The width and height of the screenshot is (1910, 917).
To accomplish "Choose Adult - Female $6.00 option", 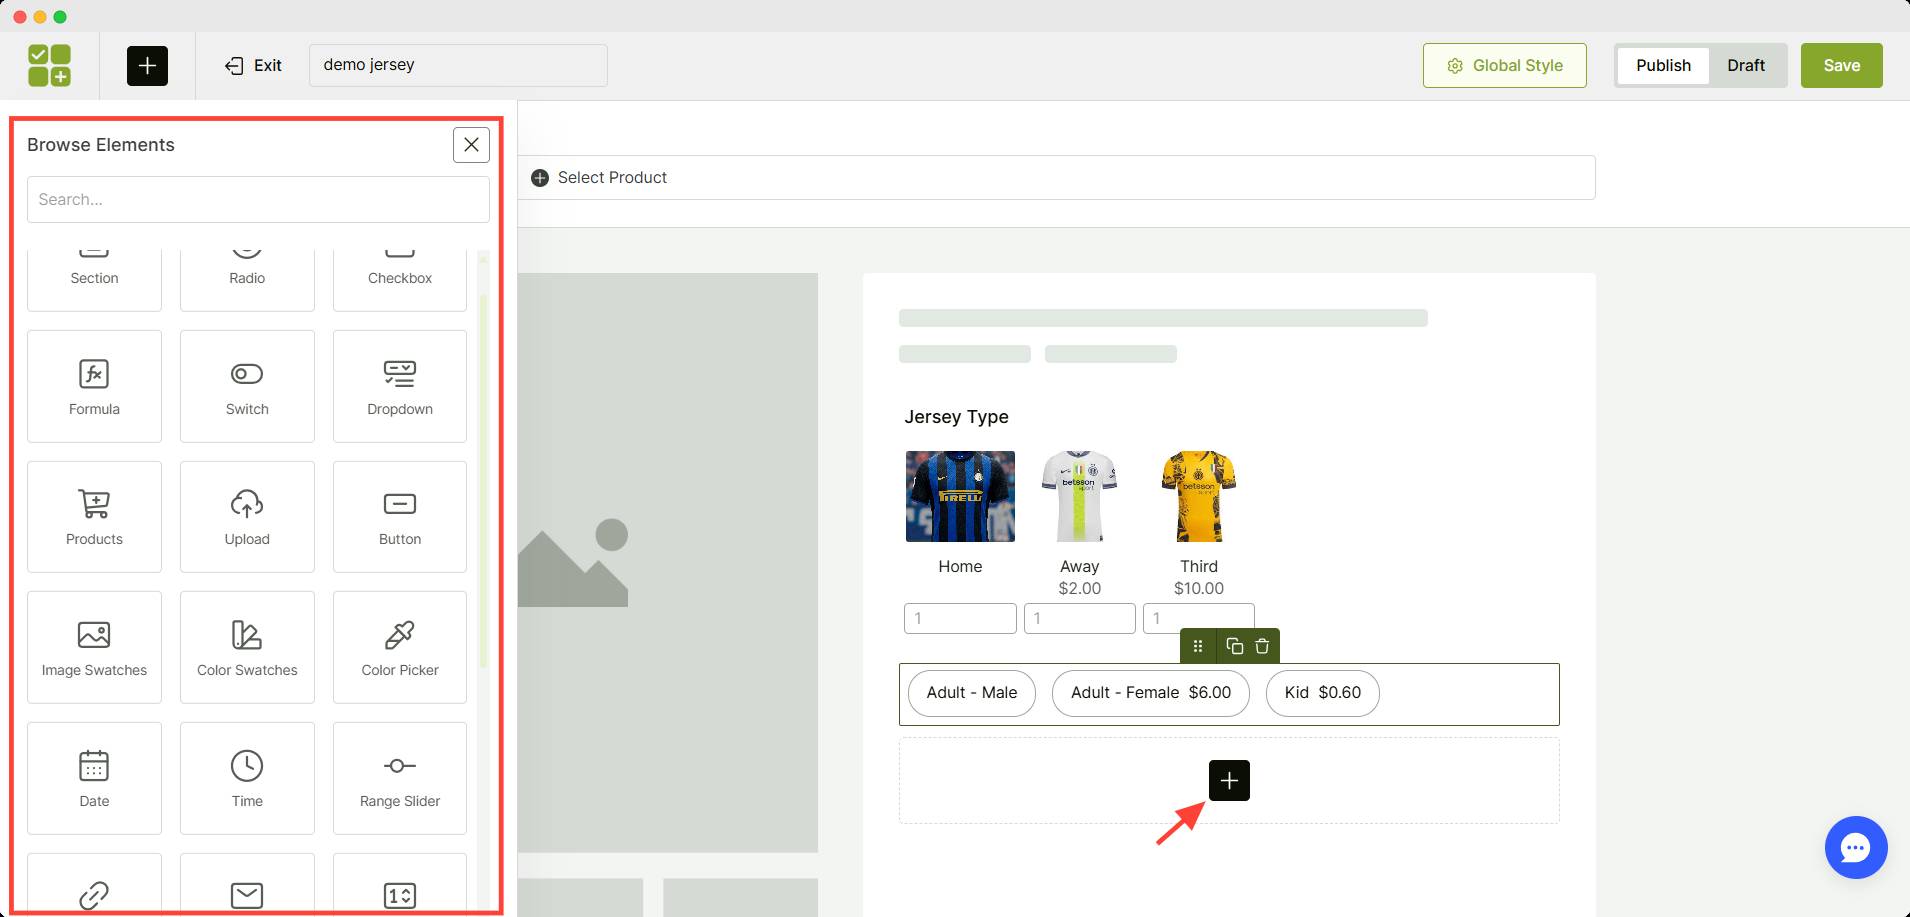I will [1151, 693].
